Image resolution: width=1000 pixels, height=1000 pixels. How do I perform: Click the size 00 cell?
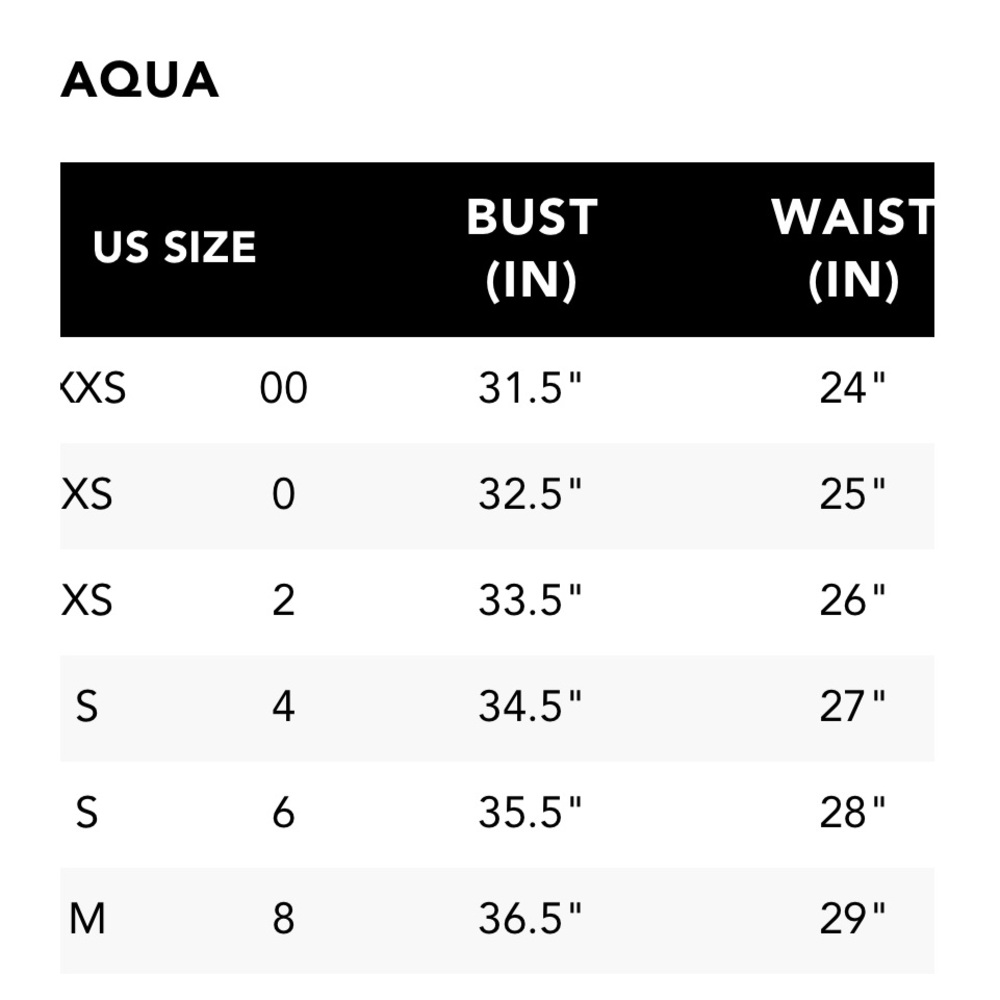[x=284, y=388]
